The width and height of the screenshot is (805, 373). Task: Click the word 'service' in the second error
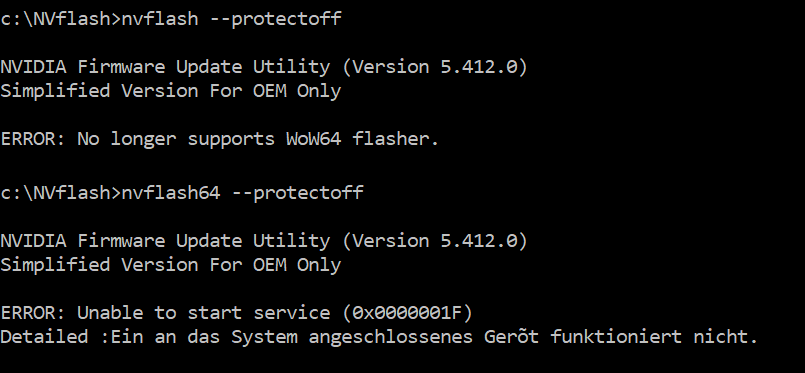point(292,313)
